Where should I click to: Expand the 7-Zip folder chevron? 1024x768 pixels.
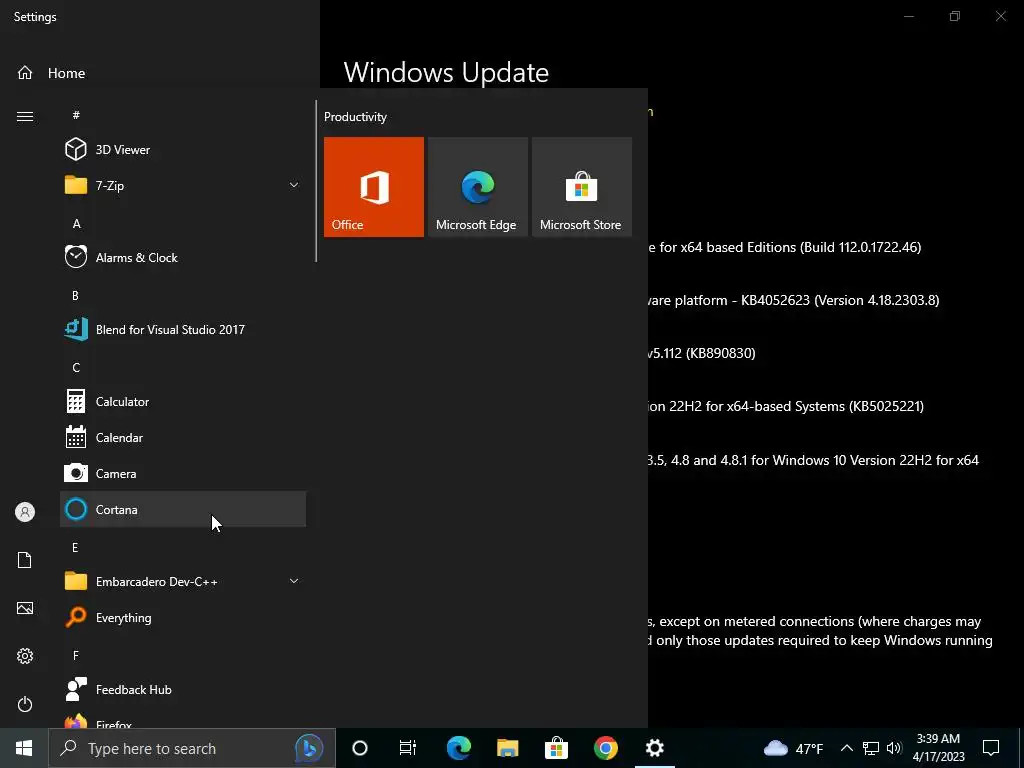point(294,185)
